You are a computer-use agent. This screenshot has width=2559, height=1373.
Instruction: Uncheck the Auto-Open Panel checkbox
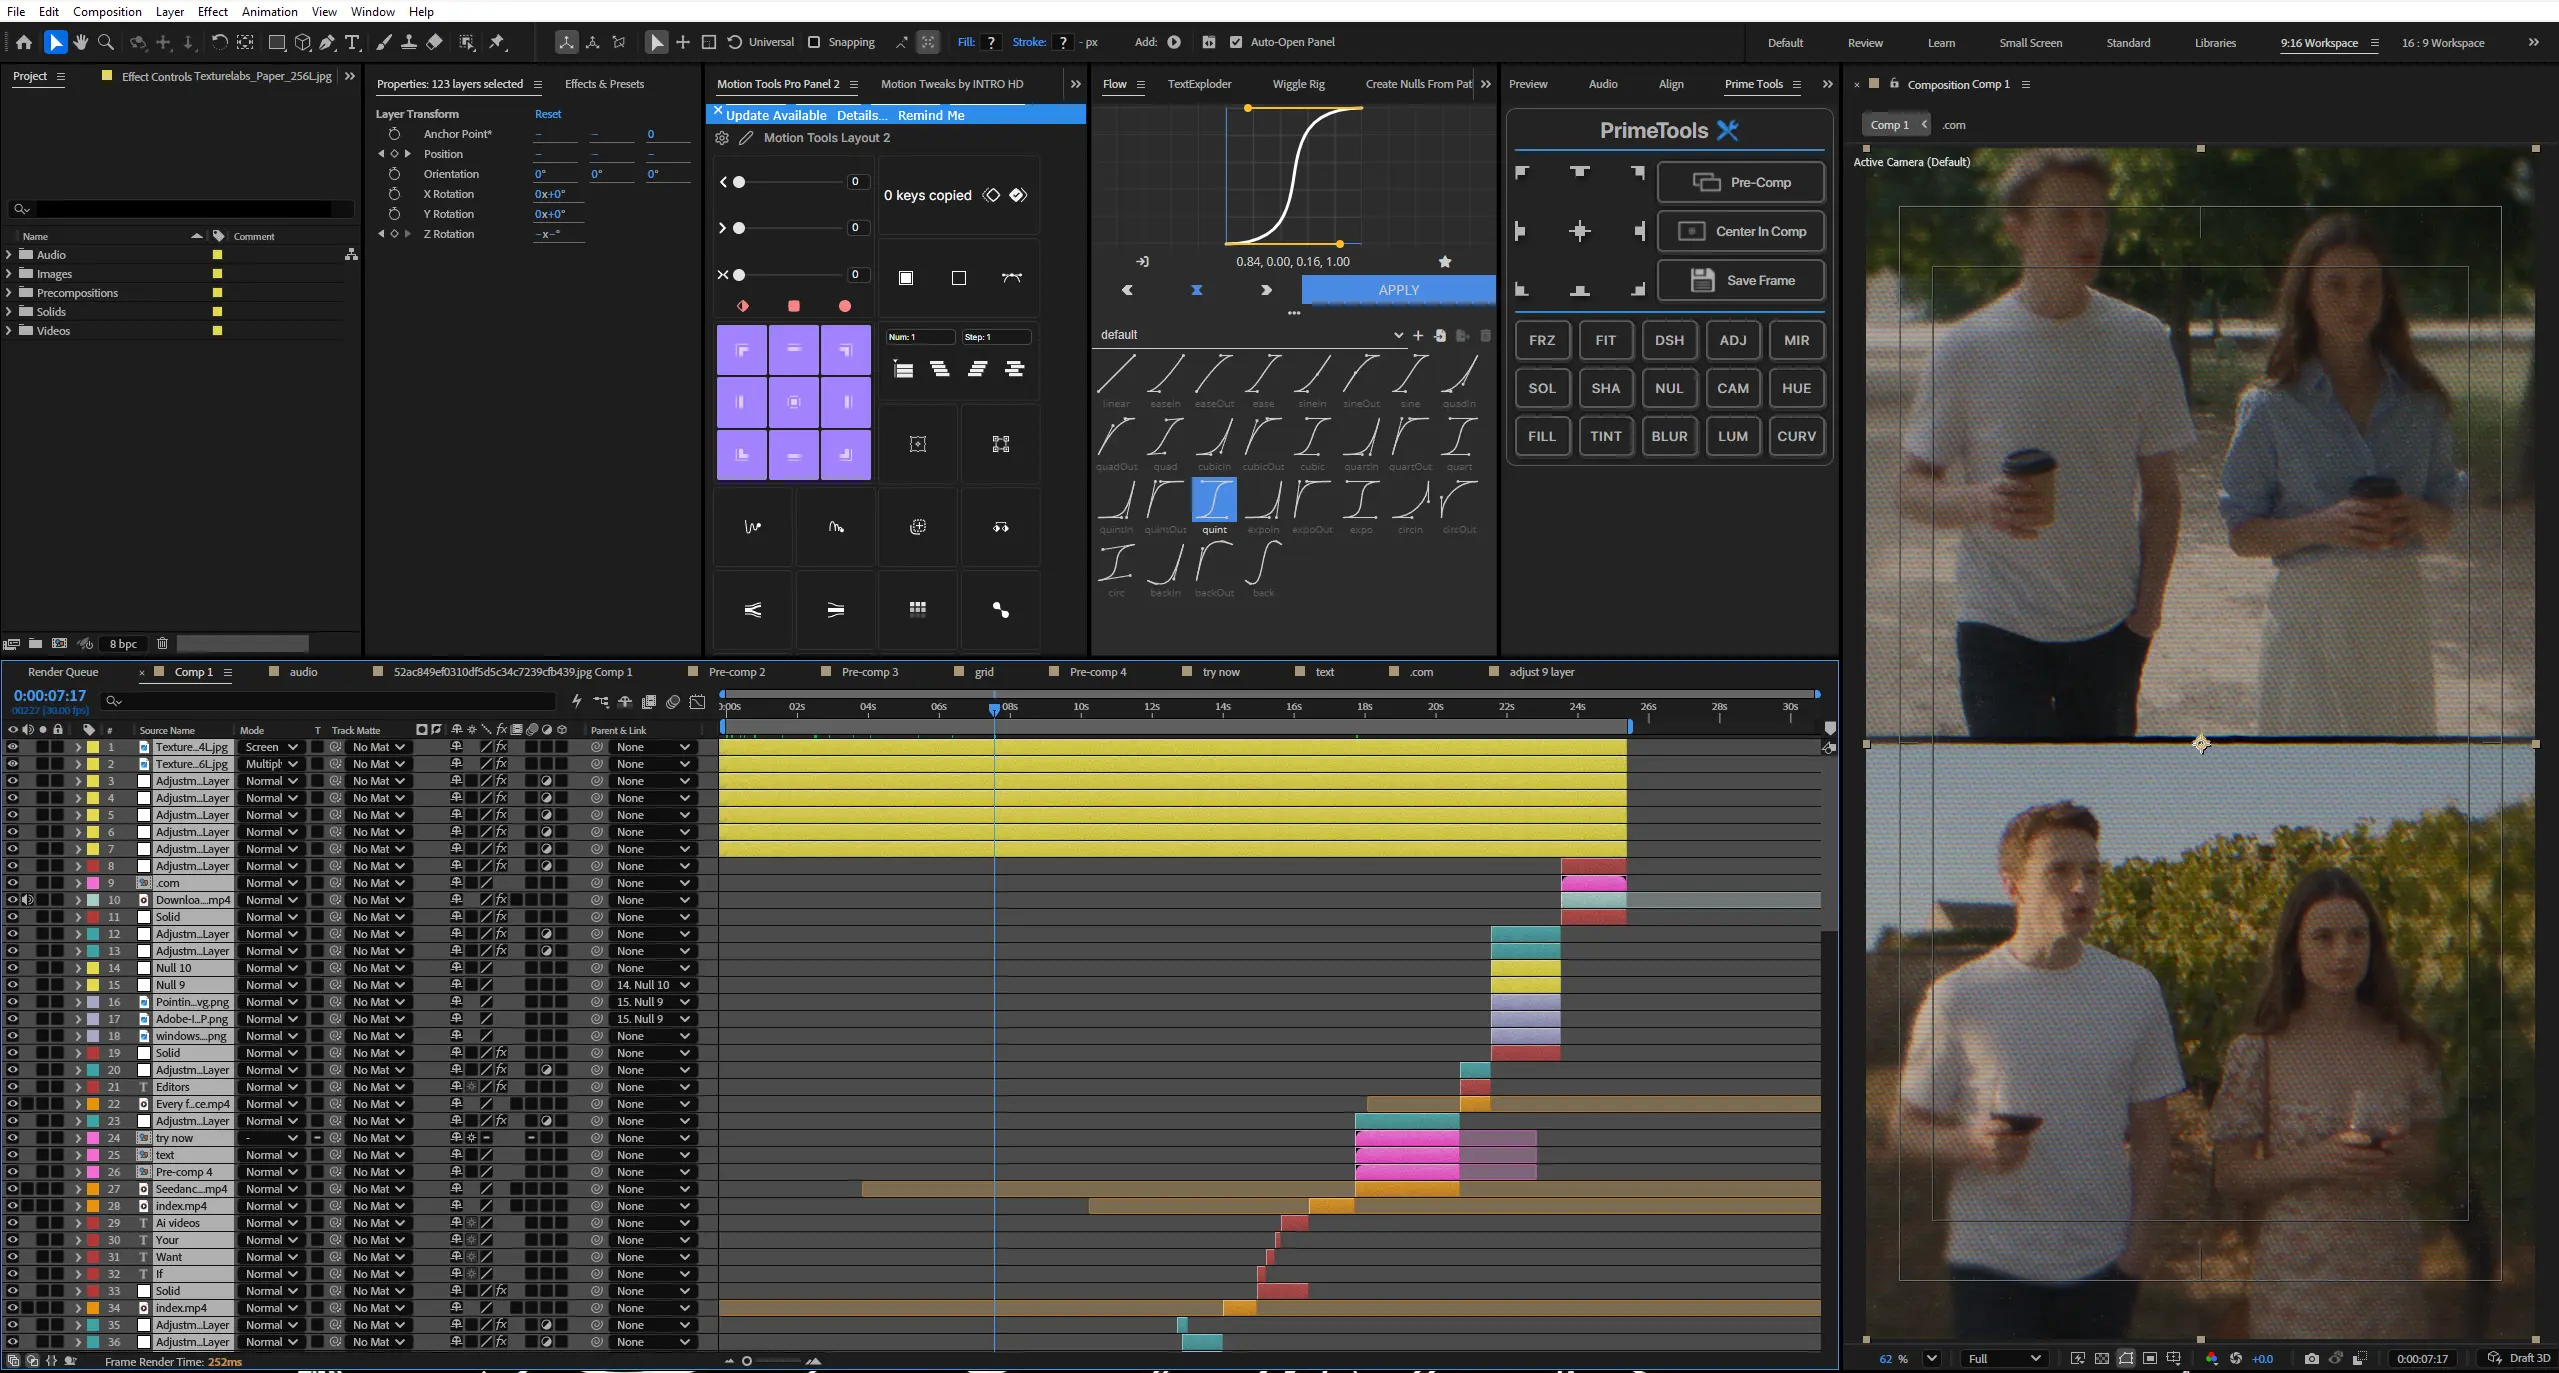coord(1236,42)
